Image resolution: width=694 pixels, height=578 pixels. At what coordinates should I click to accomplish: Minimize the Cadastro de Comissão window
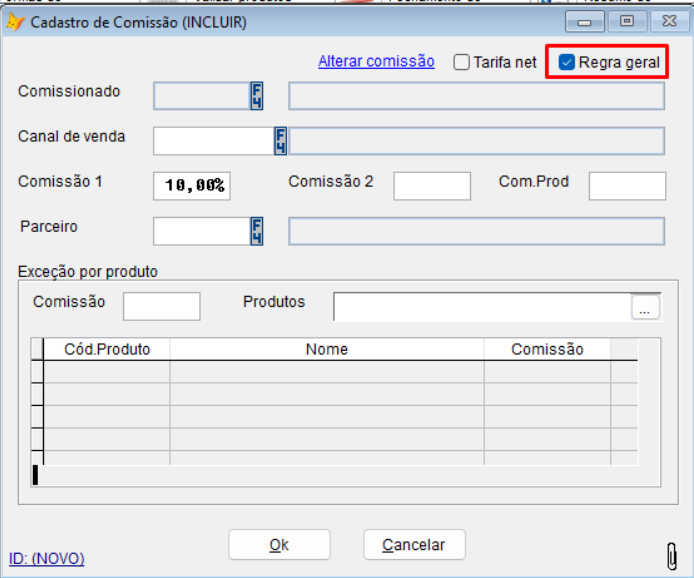(585, 21)
